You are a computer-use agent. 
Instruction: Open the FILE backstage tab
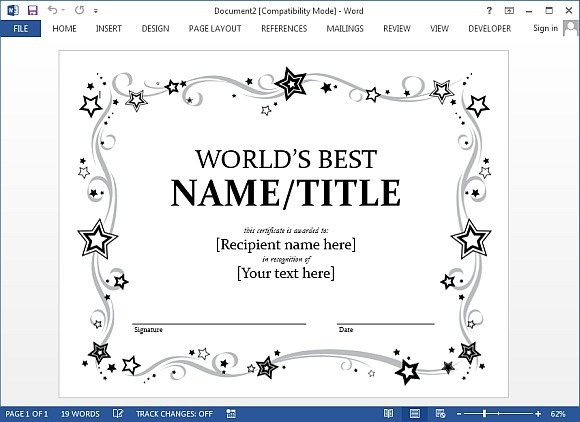click(21, 28)
